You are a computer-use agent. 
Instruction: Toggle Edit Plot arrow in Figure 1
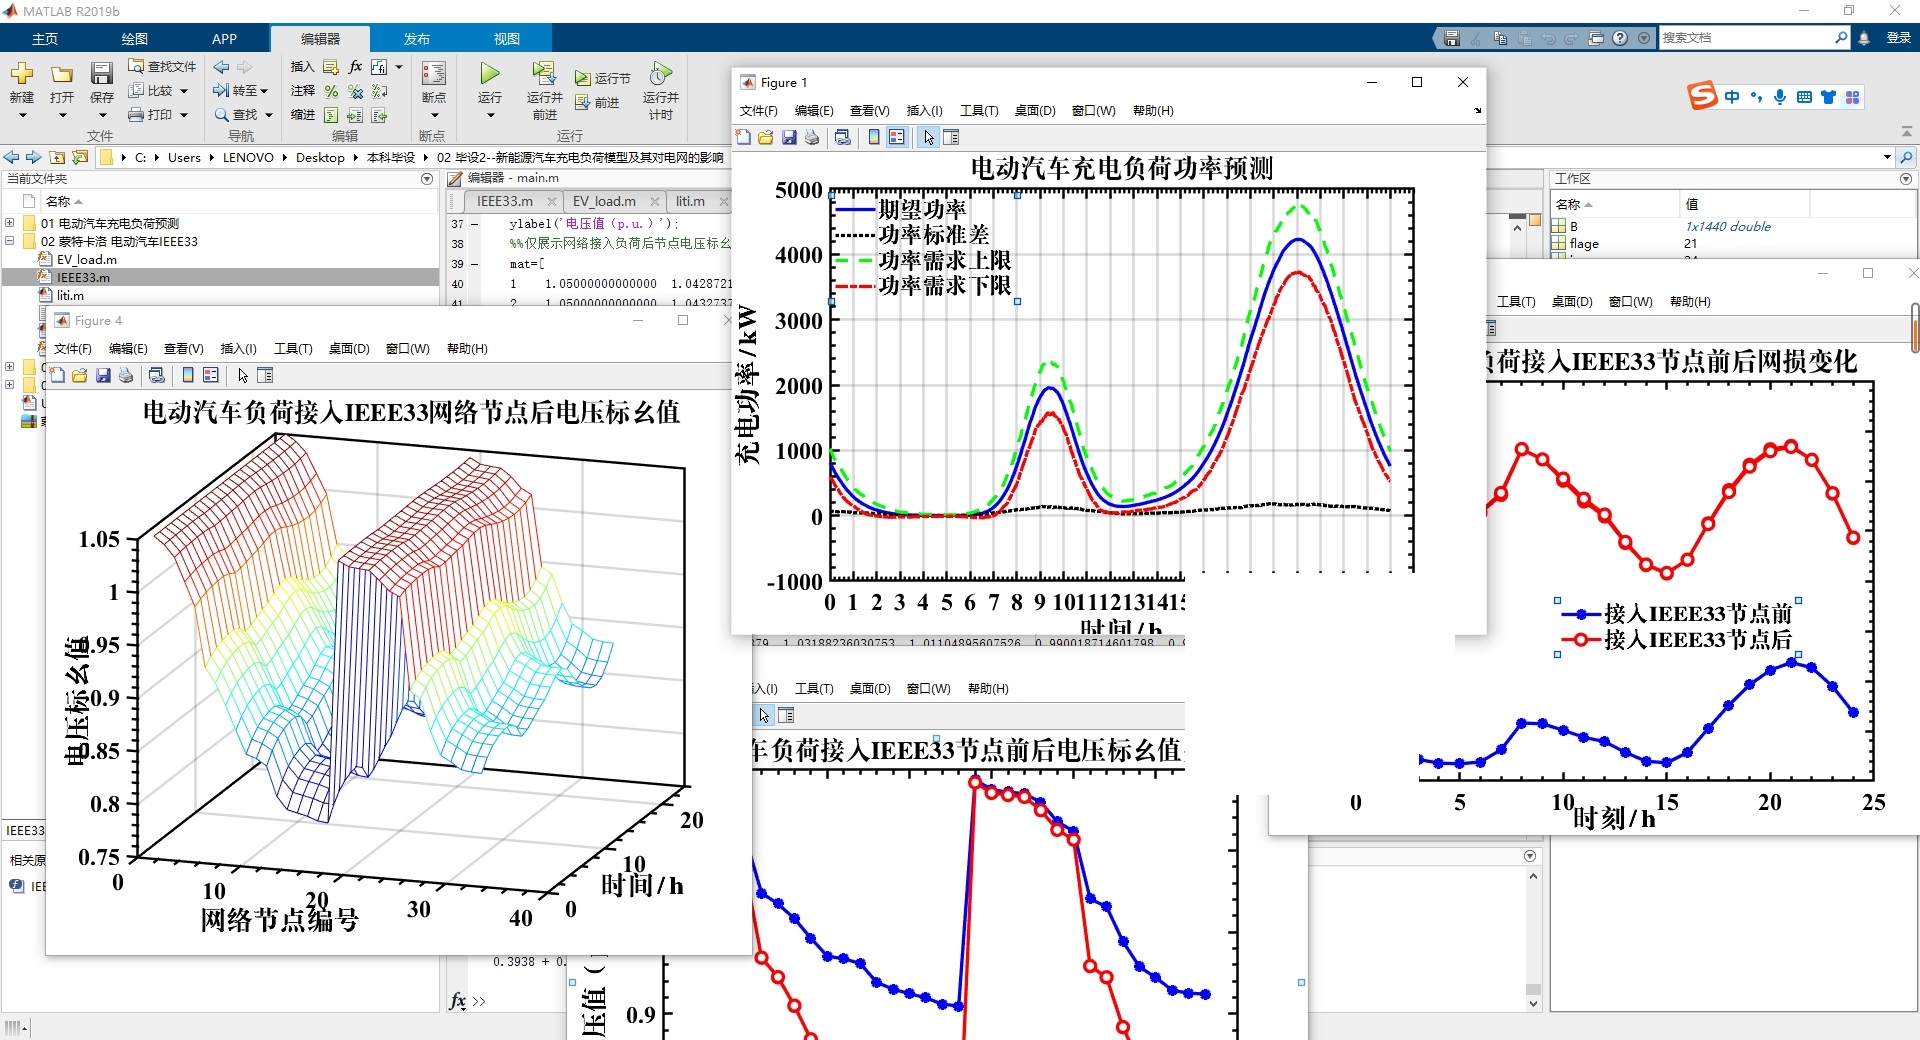point(929,137)
